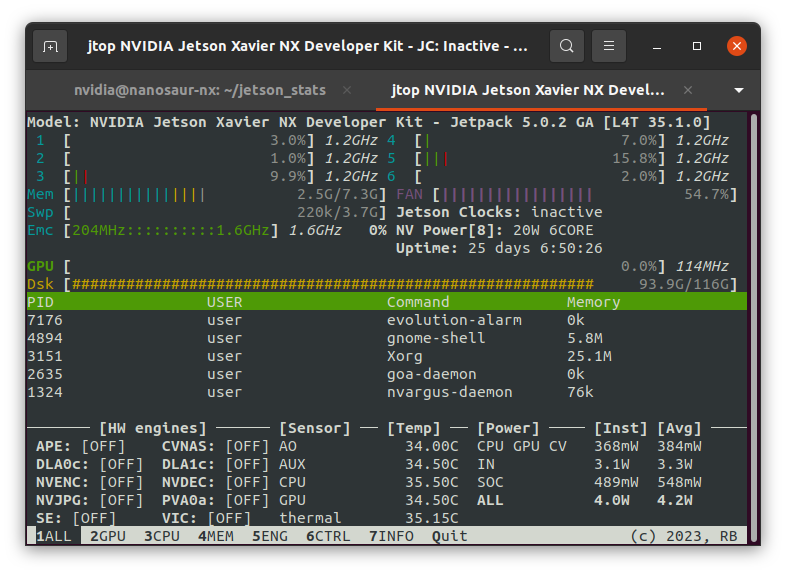View the 7INFO page
The image size is (786, 574).
[391, 536]
